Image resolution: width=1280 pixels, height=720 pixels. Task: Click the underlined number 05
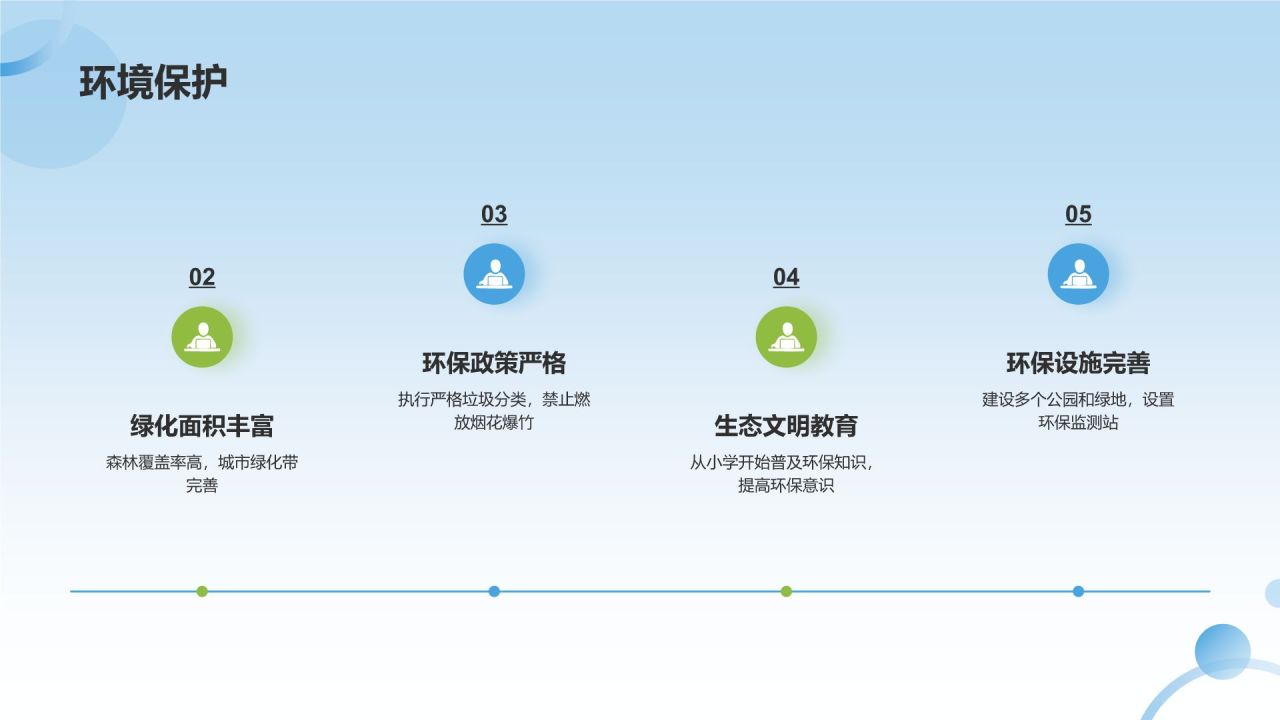(x=1078, y=214)
